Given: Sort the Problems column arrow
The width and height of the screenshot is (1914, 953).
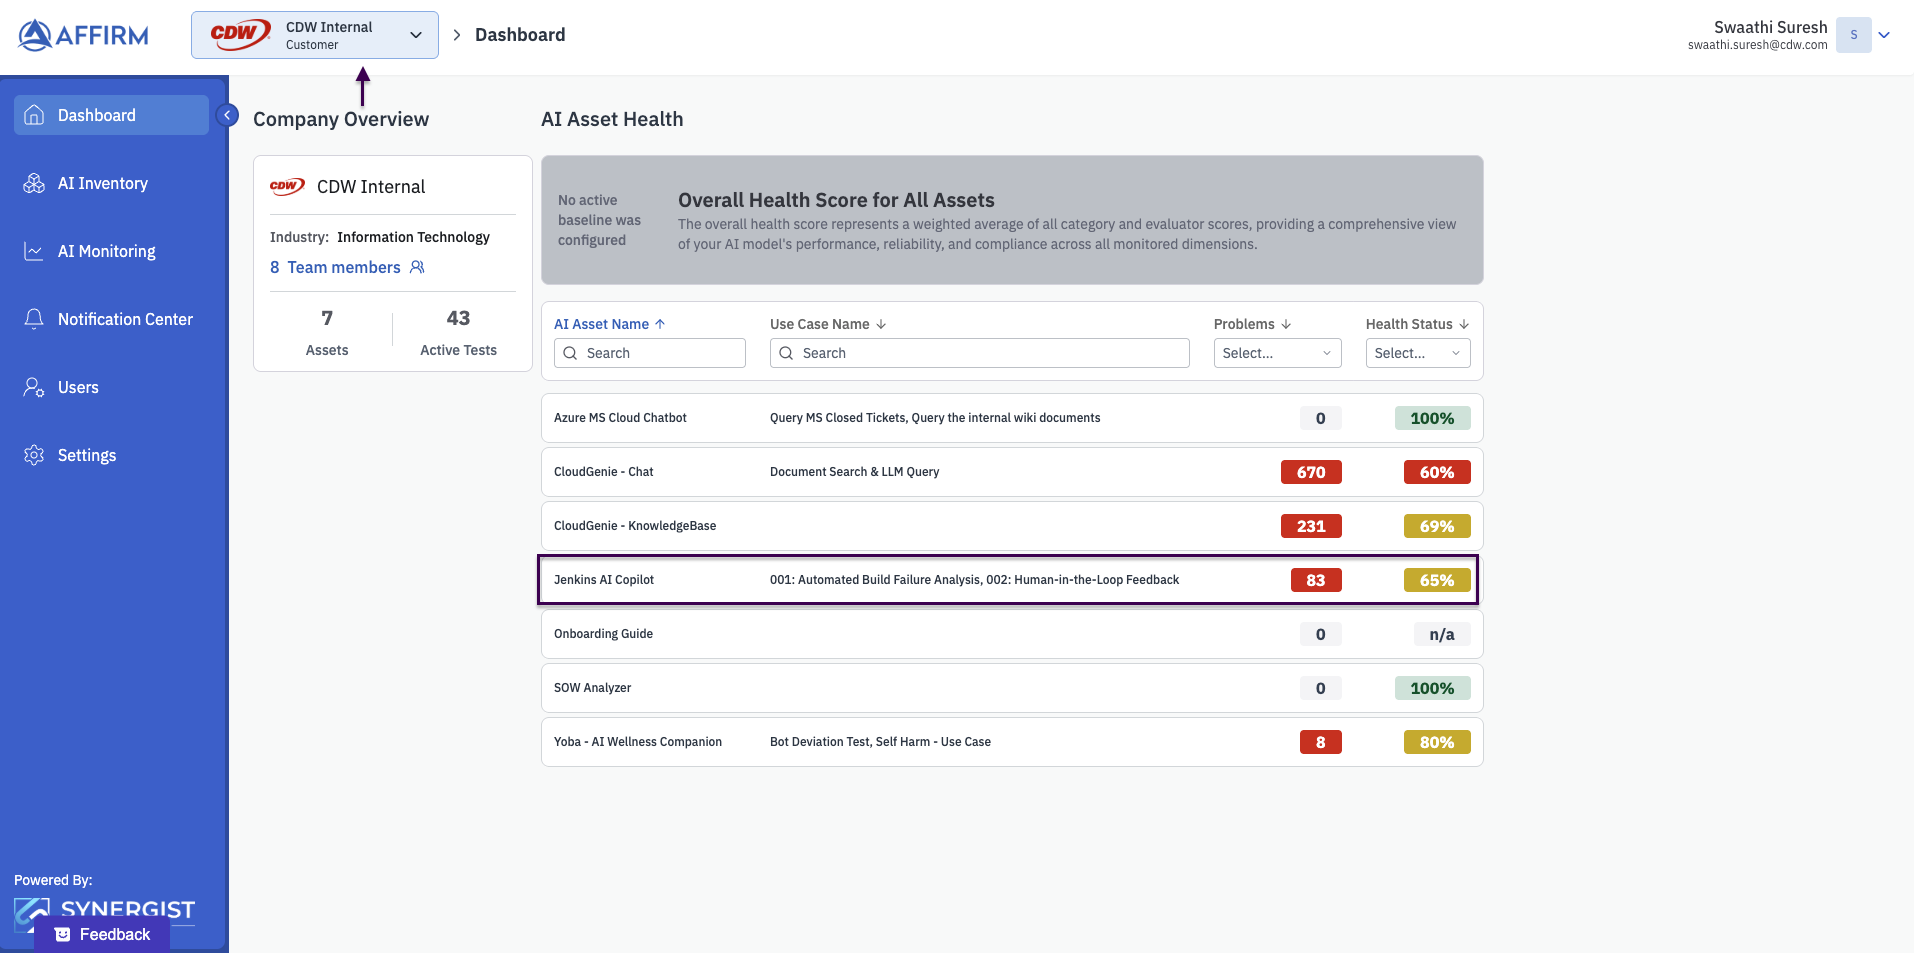Looking at the screenshot, I should pyautogui.click(x=1286, y=324).
